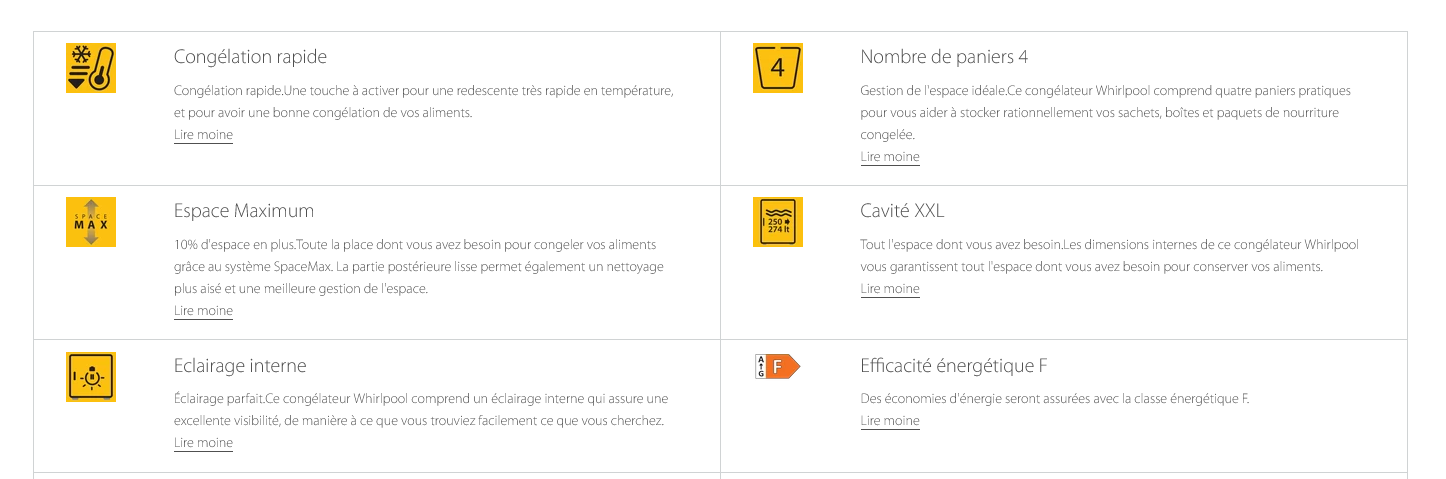Viewport: 1446px width, 479px height.
Task: Collapse Nombre de paniers 4 via Lire moine
Action: 890,157
